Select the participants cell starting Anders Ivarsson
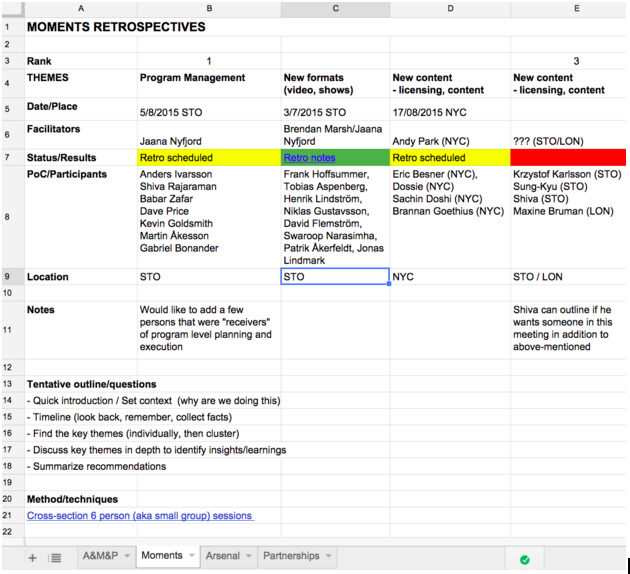This screenshot has width=630, height=574. click(209, 217)
